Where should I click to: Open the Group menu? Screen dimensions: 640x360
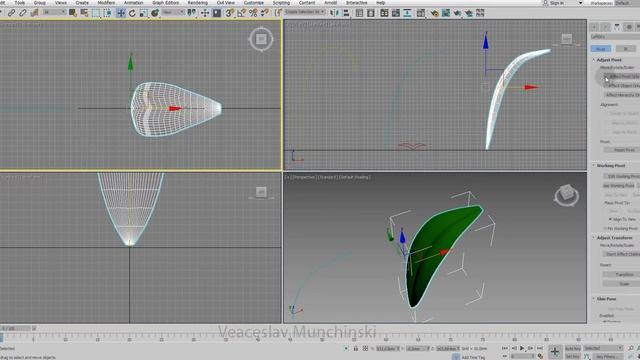point(40,3)
